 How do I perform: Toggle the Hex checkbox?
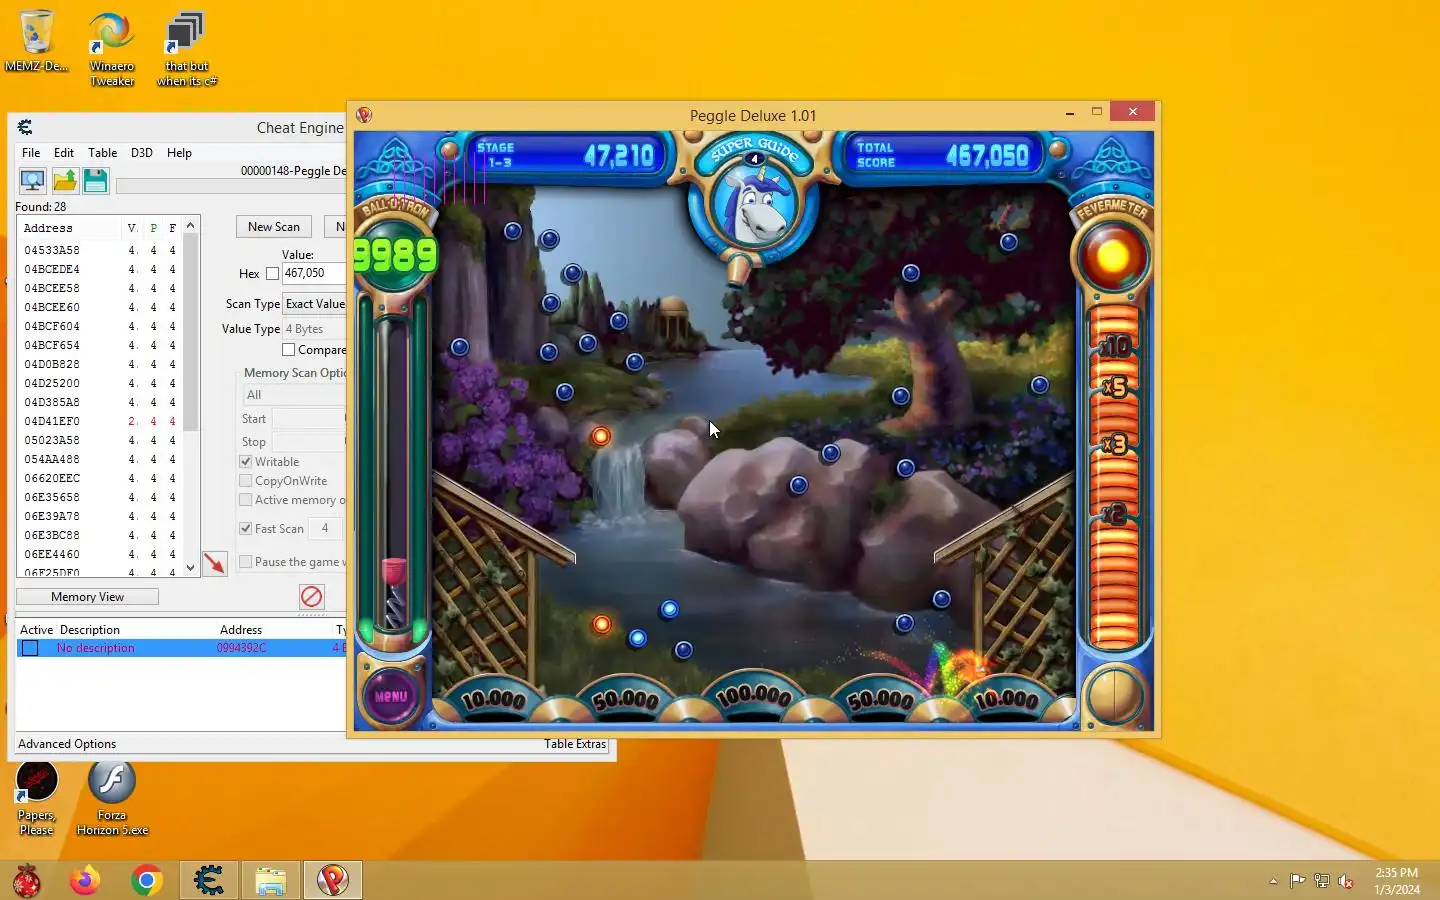click(x=272, y=274)
